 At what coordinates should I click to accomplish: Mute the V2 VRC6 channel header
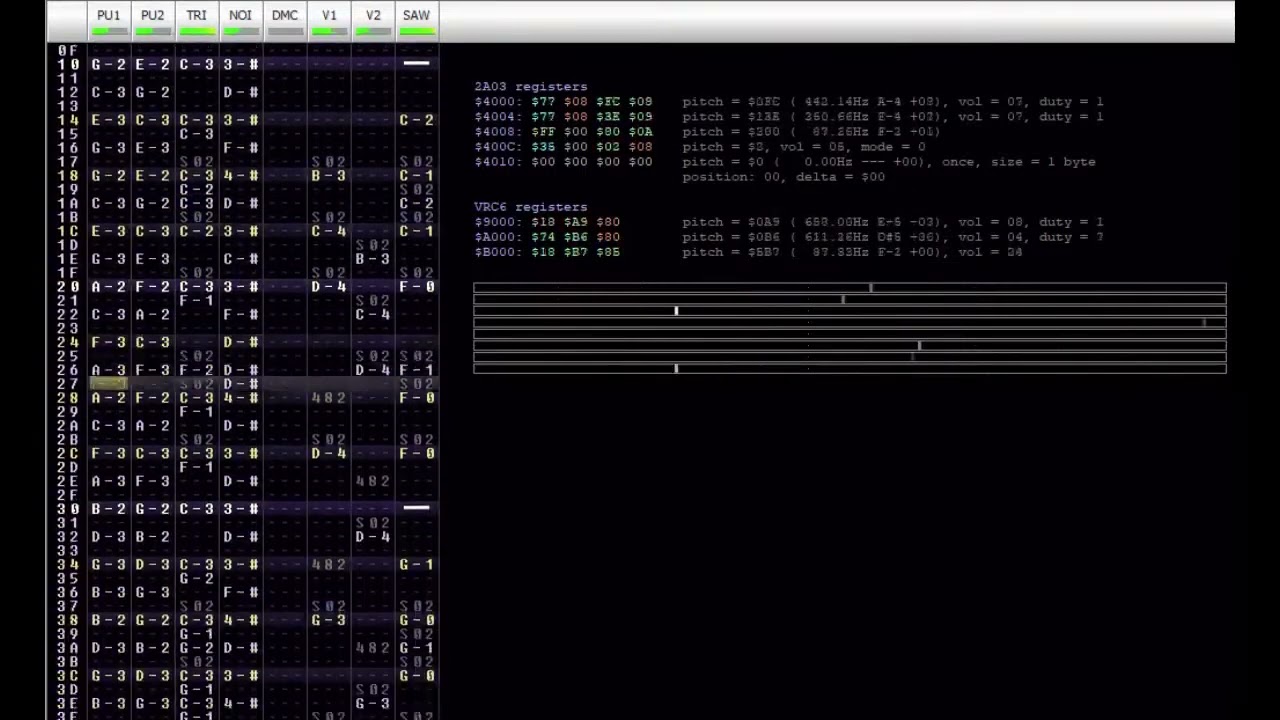point(373,20)
